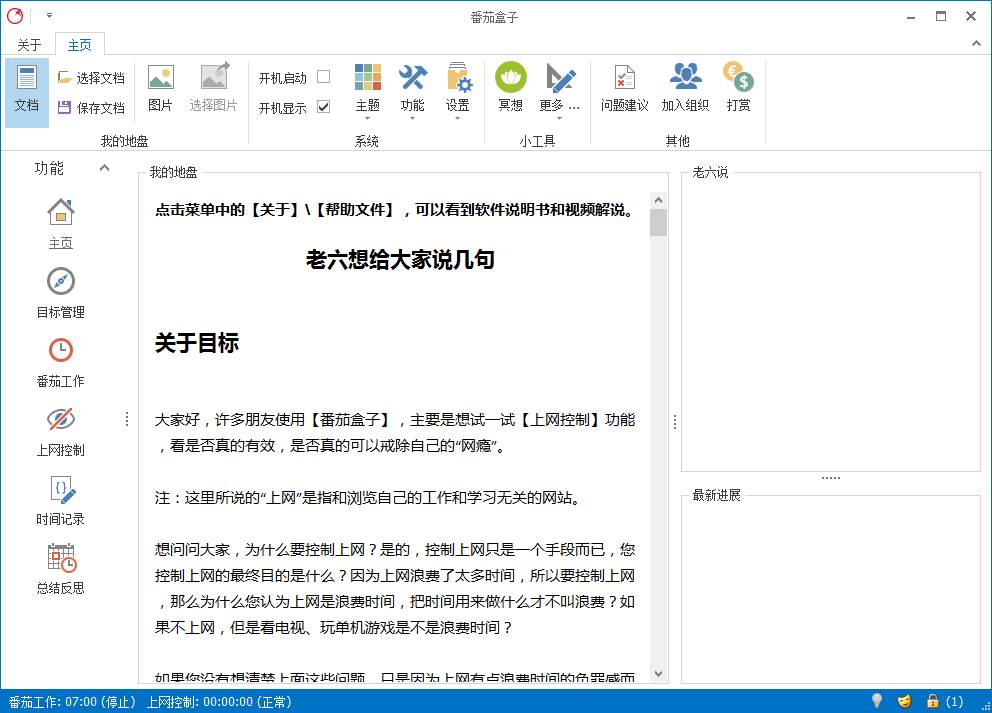The height and width of the screenshot is (713, 992).
Task: Click the lock icon in status bar
Action: point(932,701)
